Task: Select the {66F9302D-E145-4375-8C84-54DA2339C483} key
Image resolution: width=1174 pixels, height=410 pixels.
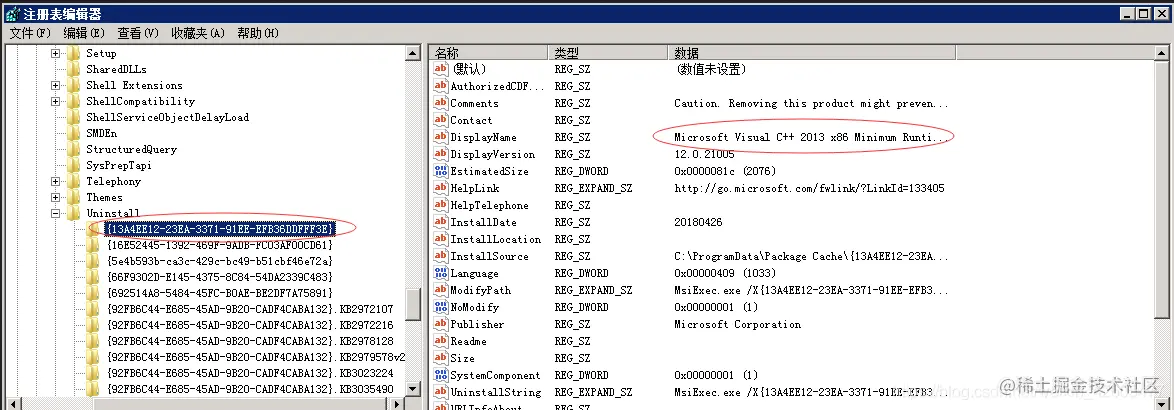Action: click(x=219, y=277)
